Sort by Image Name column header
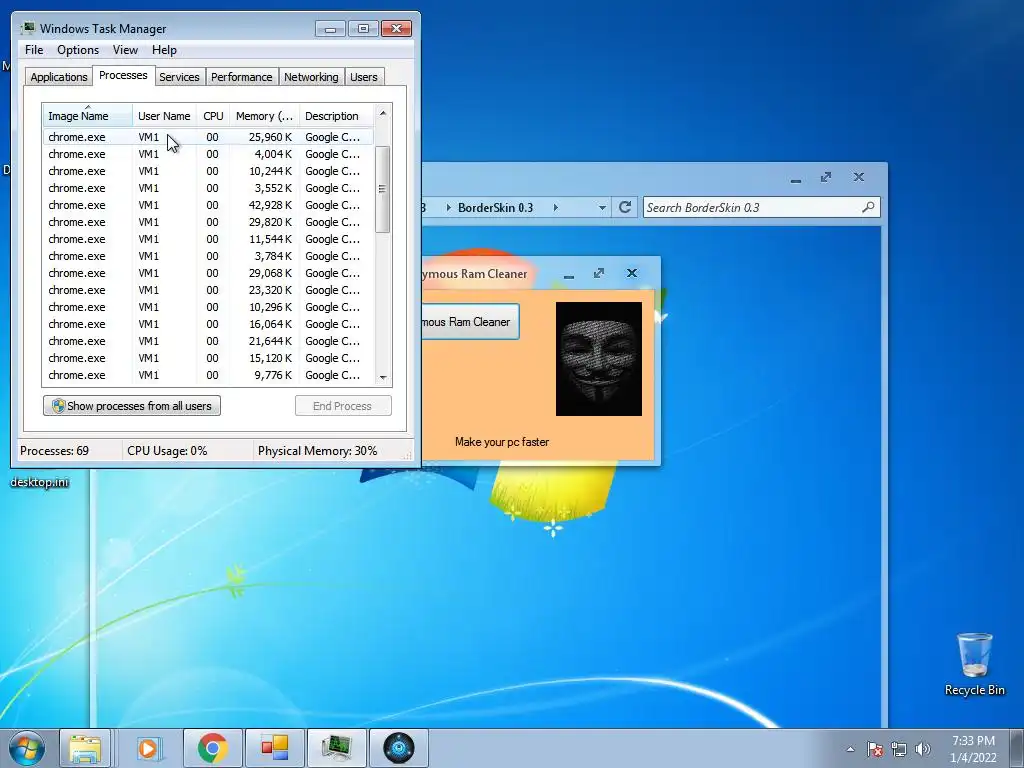The height and width of the screenshot is (768, 1024). coord(88,116)
